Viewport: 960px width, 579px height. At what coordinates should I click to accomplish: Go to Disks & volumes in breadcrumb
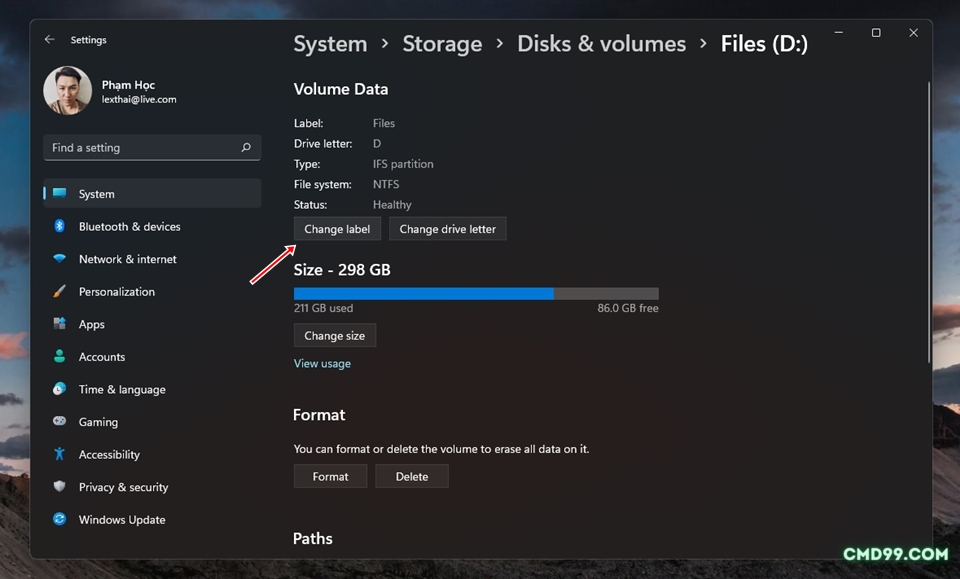coord(602,44)
